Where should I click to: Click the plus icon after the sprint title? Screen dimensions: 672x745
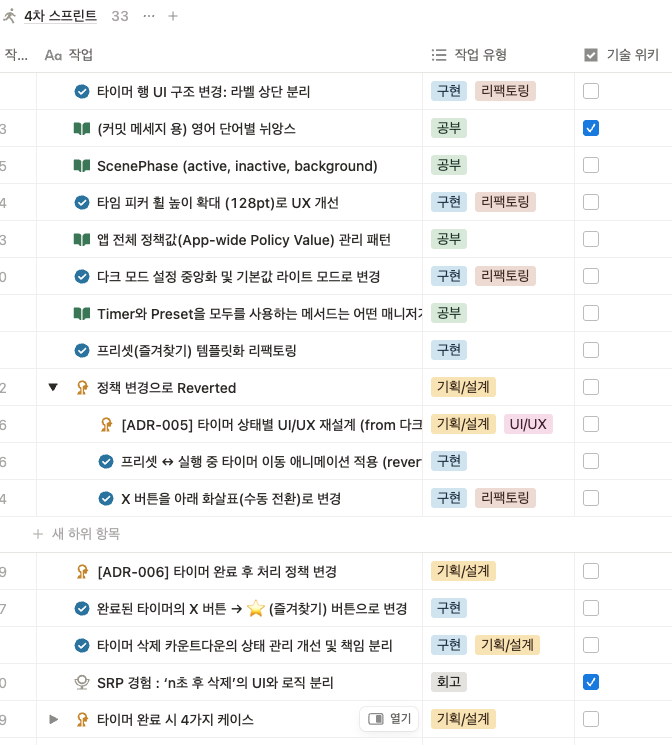coord(173,16)
